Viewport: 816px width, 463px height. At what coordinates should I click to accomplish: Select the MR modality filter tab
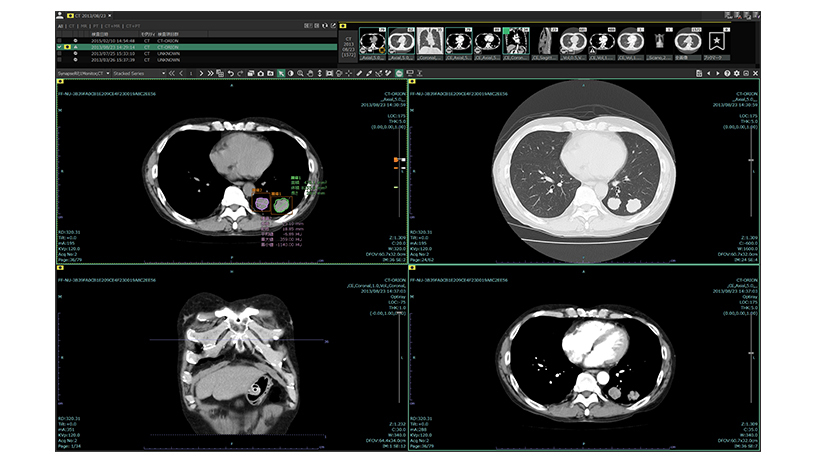(x=86, y=28)
